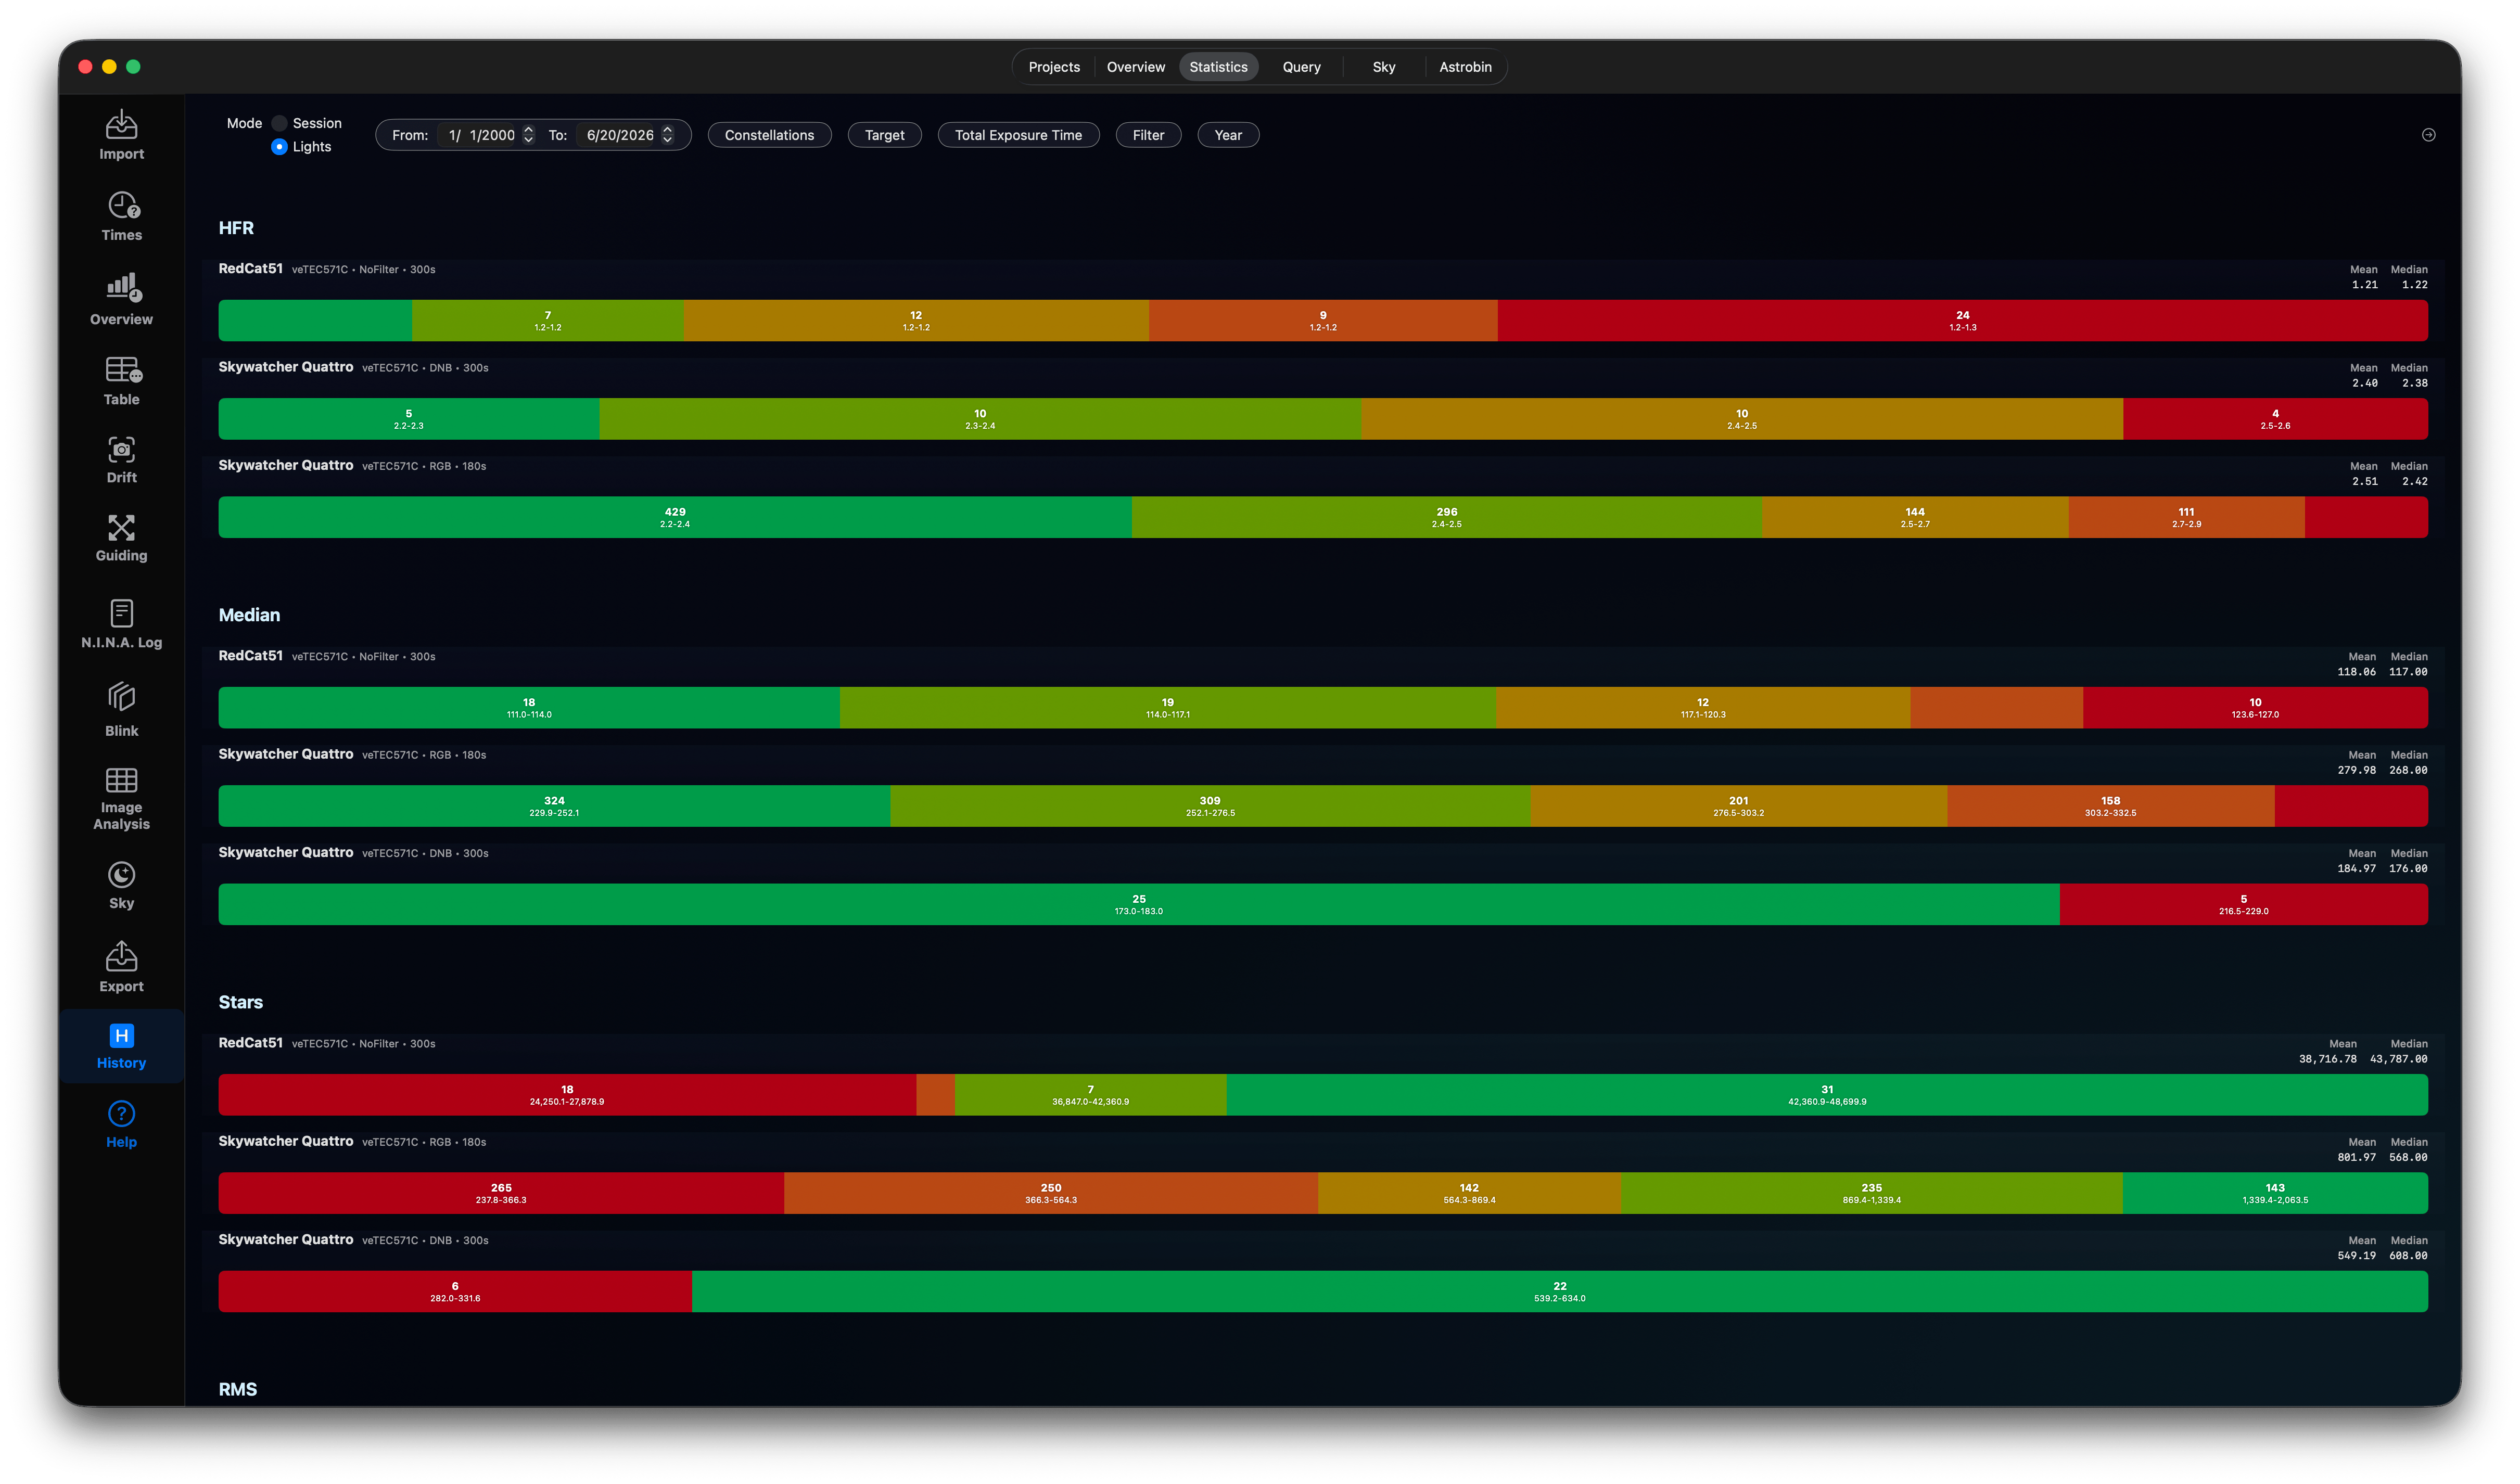Open the Blink sidebar icon
This screenshot has height=1484, width=2520.
121,710
